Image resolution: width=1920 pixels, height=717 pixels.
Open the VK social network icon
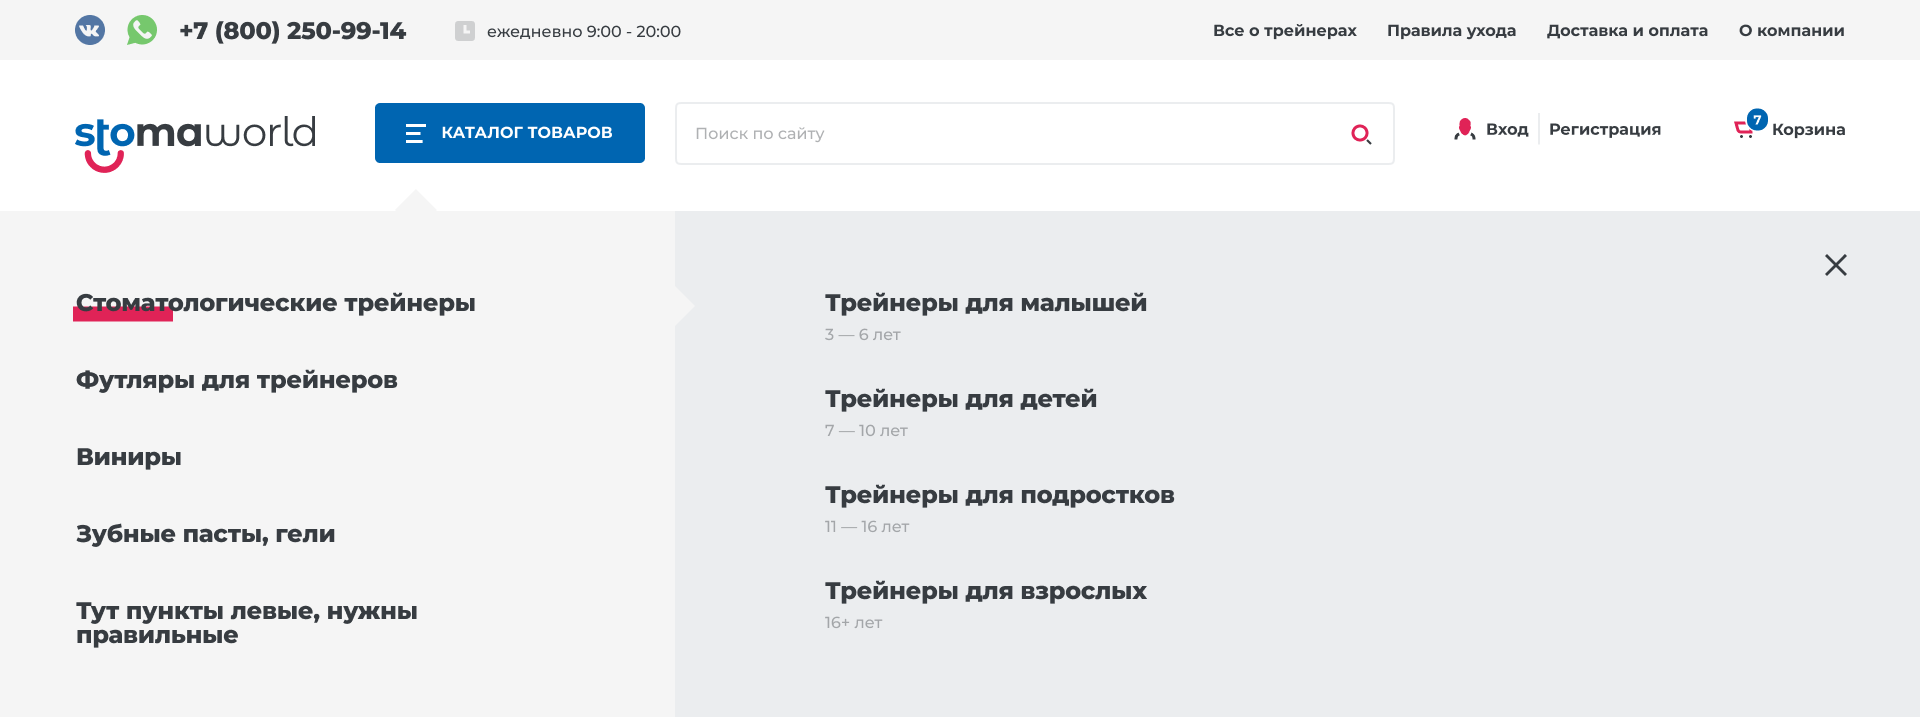point(90,30)
